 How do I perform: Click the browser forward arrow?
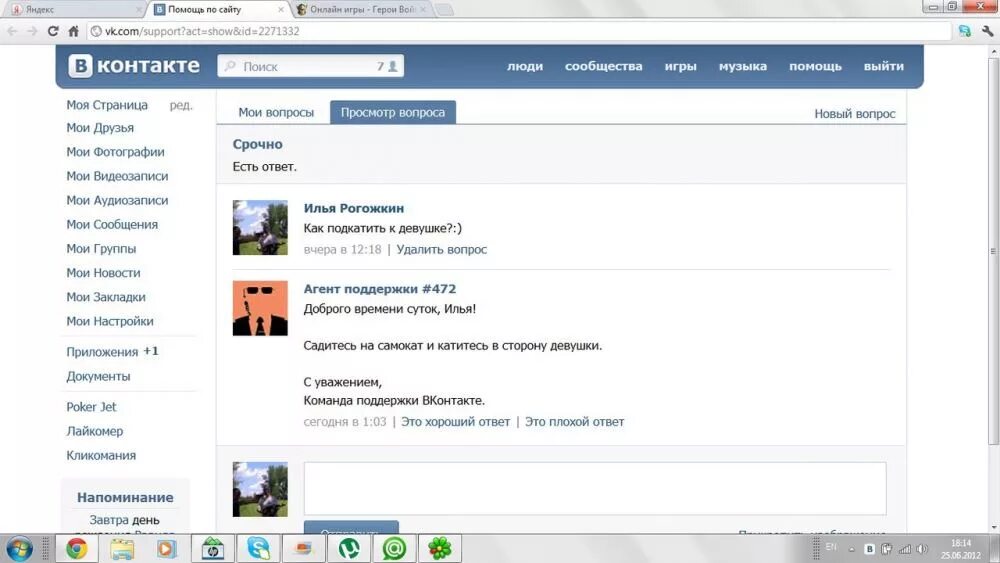[x=32, y=31]
